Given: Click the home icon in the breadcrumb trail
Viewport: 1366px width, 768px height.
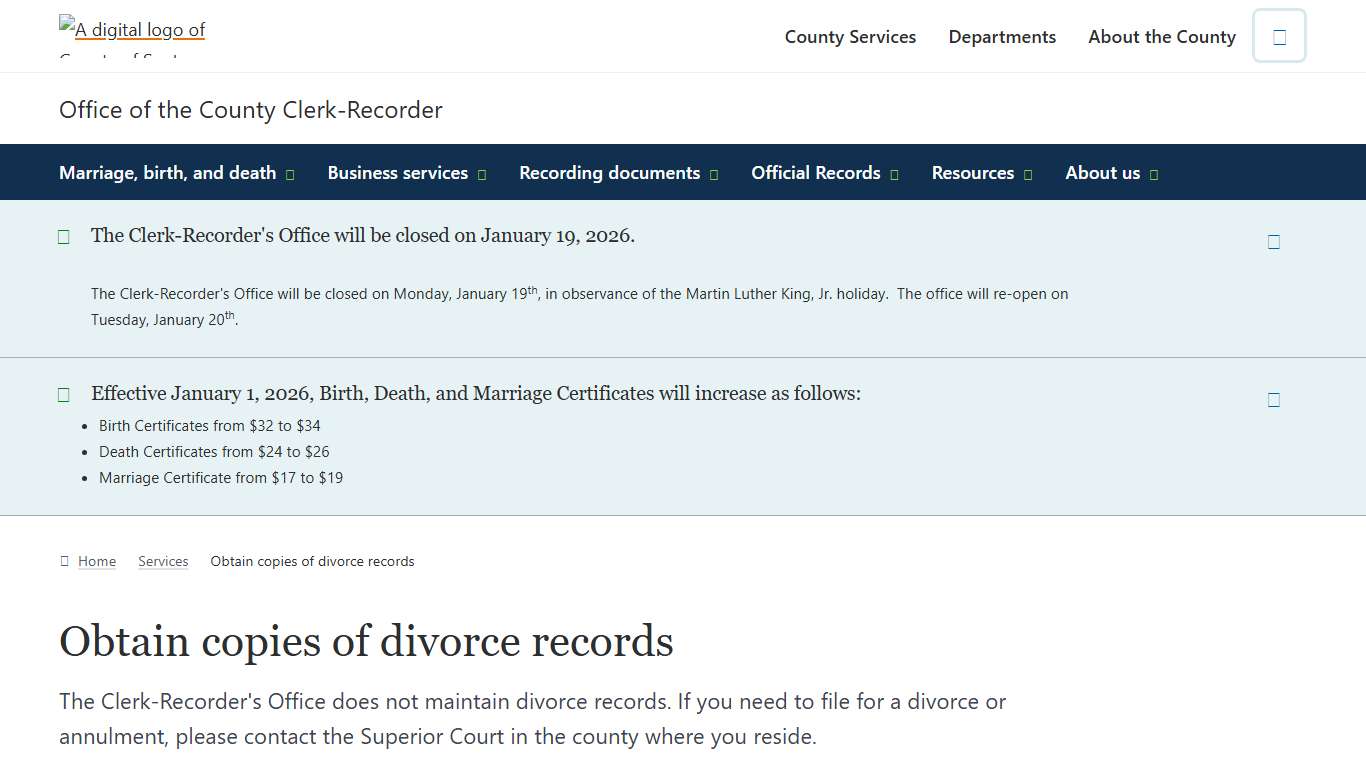Looking at the screenshot, I should pos(63,561).
